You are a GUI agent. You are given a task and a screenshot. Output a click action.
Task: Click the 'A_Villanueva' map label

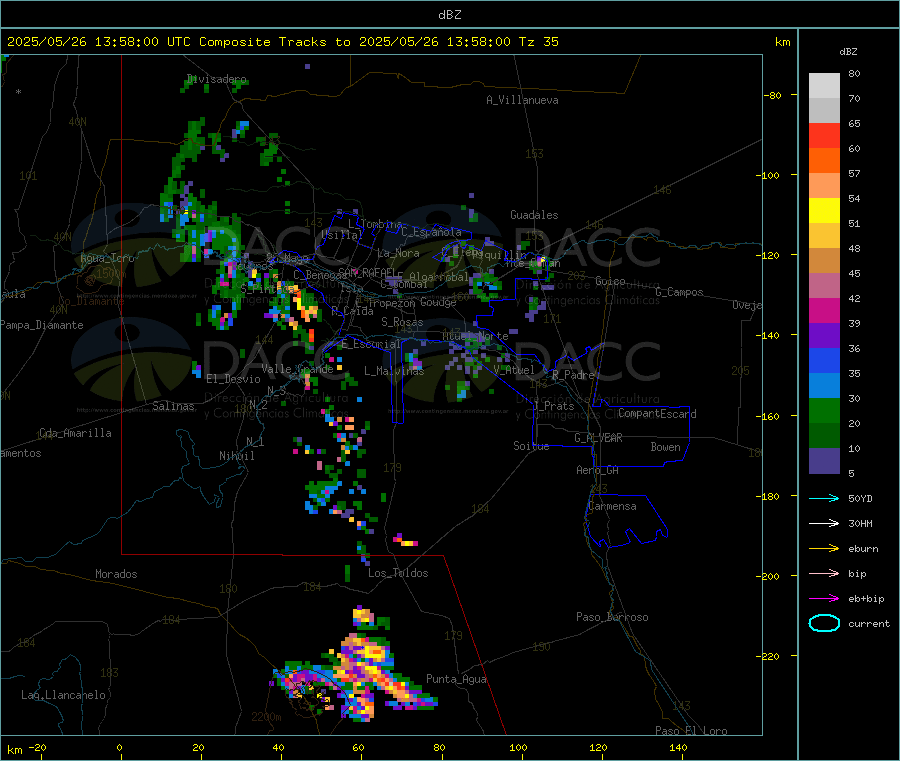522,100
